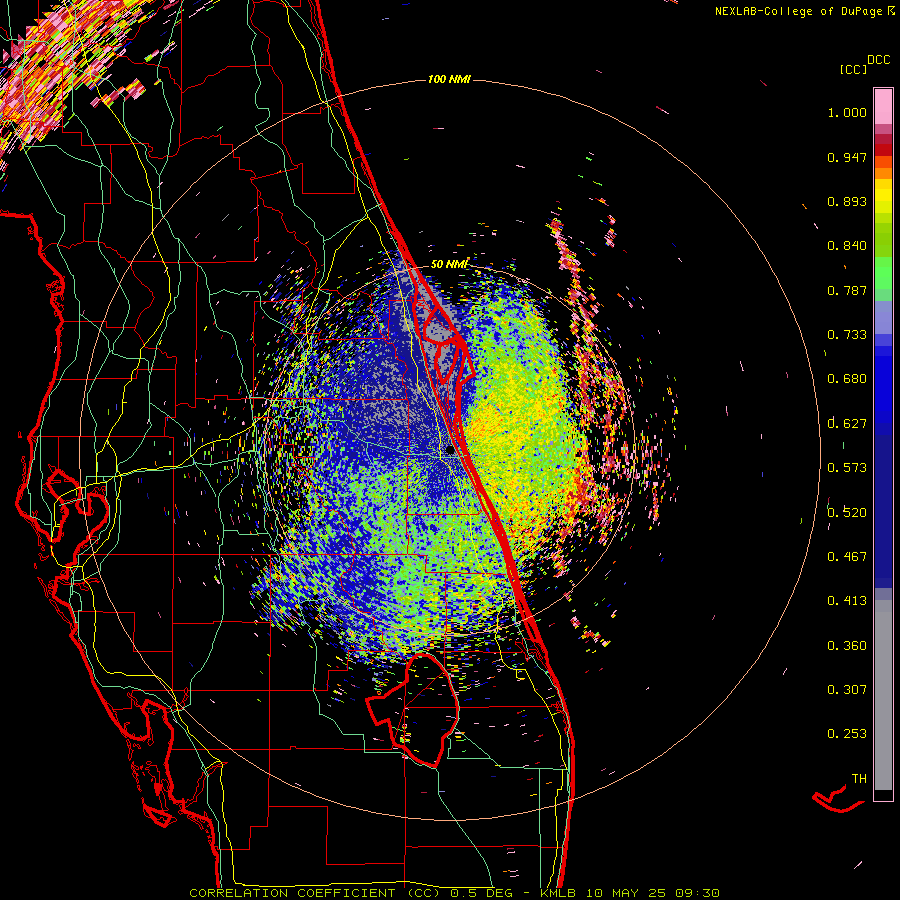Image resolution: width=900 pixels, height=900 pixels.
Task: Click the 0.787 value on the color scale
Action: [x=847, y=290]
